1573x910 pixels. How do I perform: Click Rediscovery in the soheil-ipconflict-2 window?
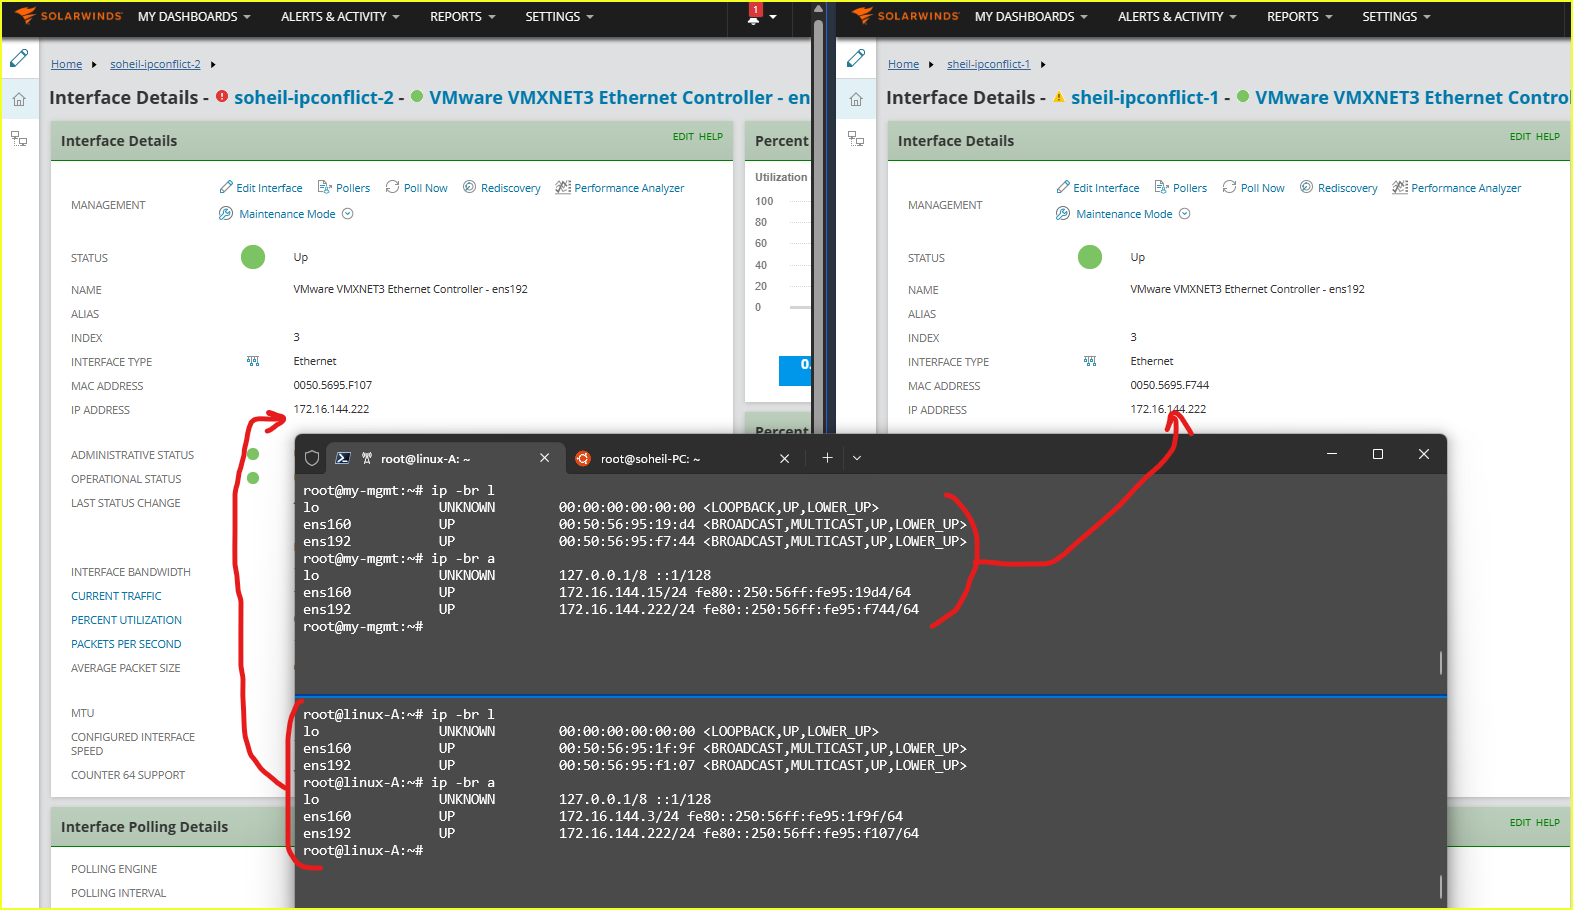tap(502, 188)
